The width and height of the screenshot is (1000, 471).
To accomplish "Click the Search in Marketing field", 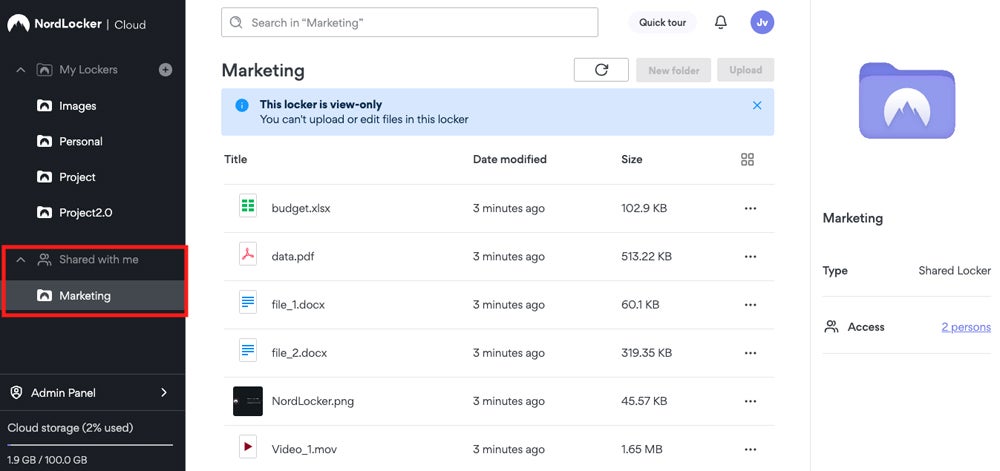I will coord(410,22).
